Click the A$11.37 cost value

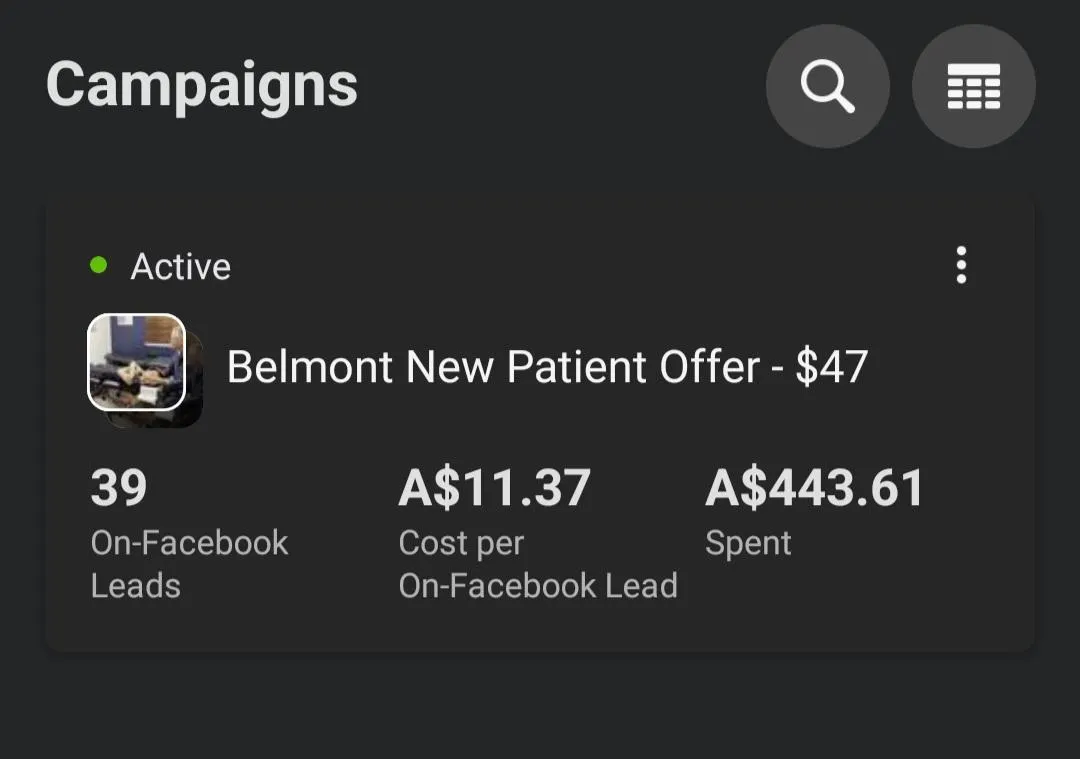(494, 488)
